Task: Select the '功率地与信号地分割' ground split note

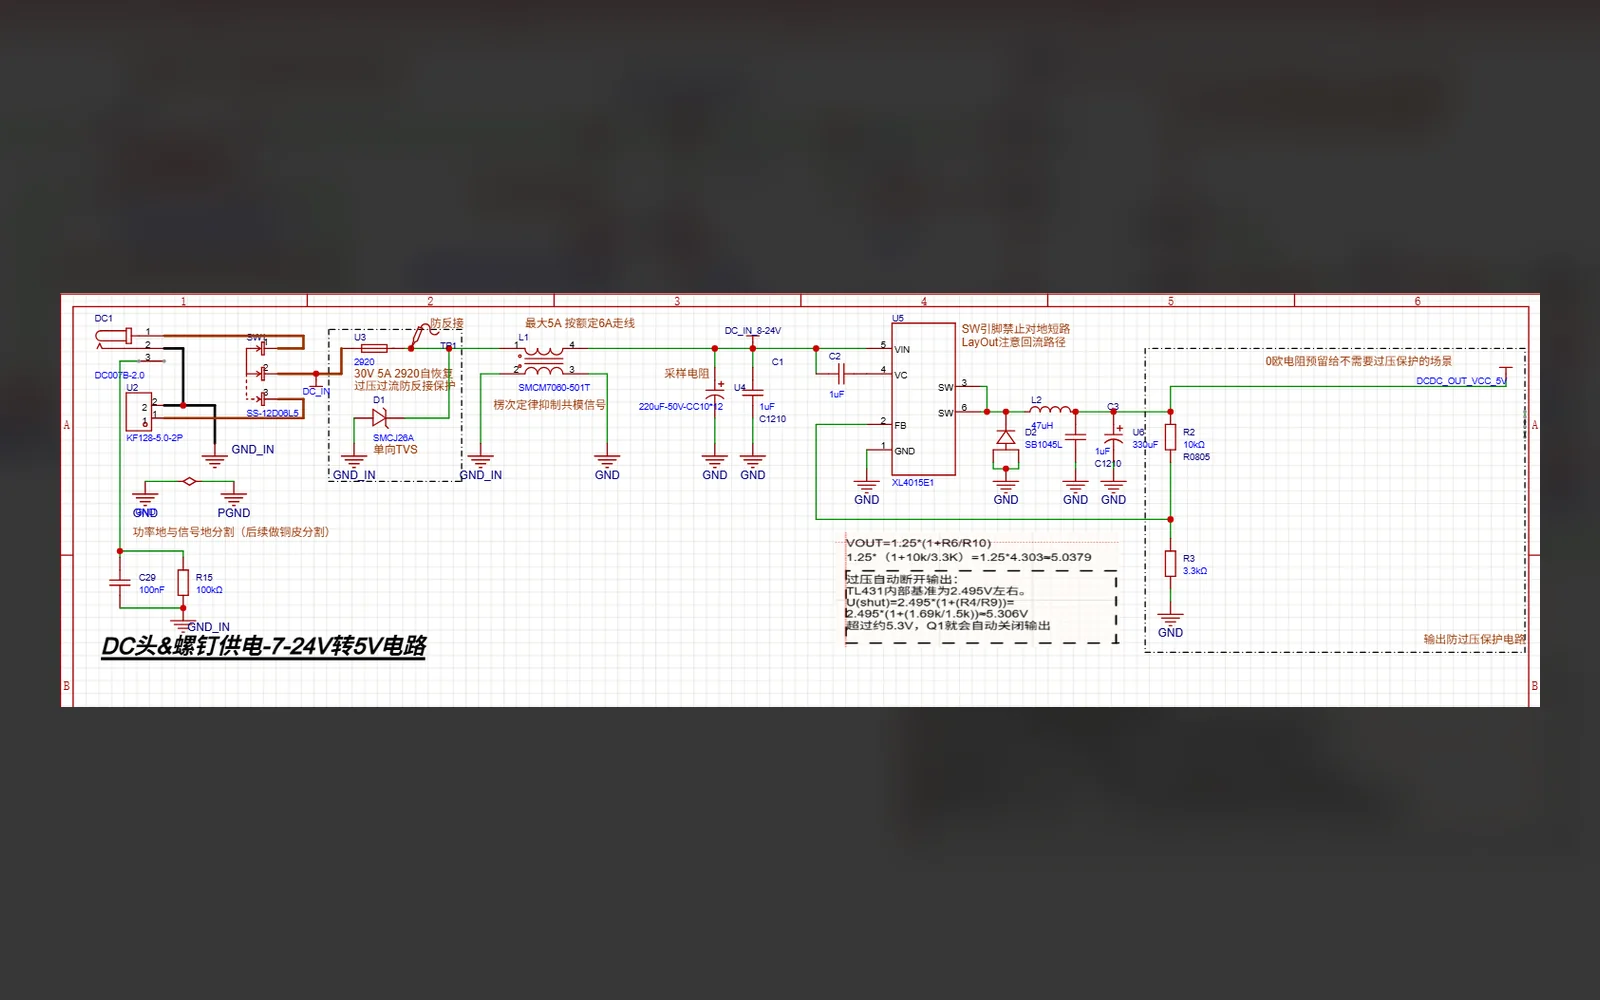Action: coord(231,532)
